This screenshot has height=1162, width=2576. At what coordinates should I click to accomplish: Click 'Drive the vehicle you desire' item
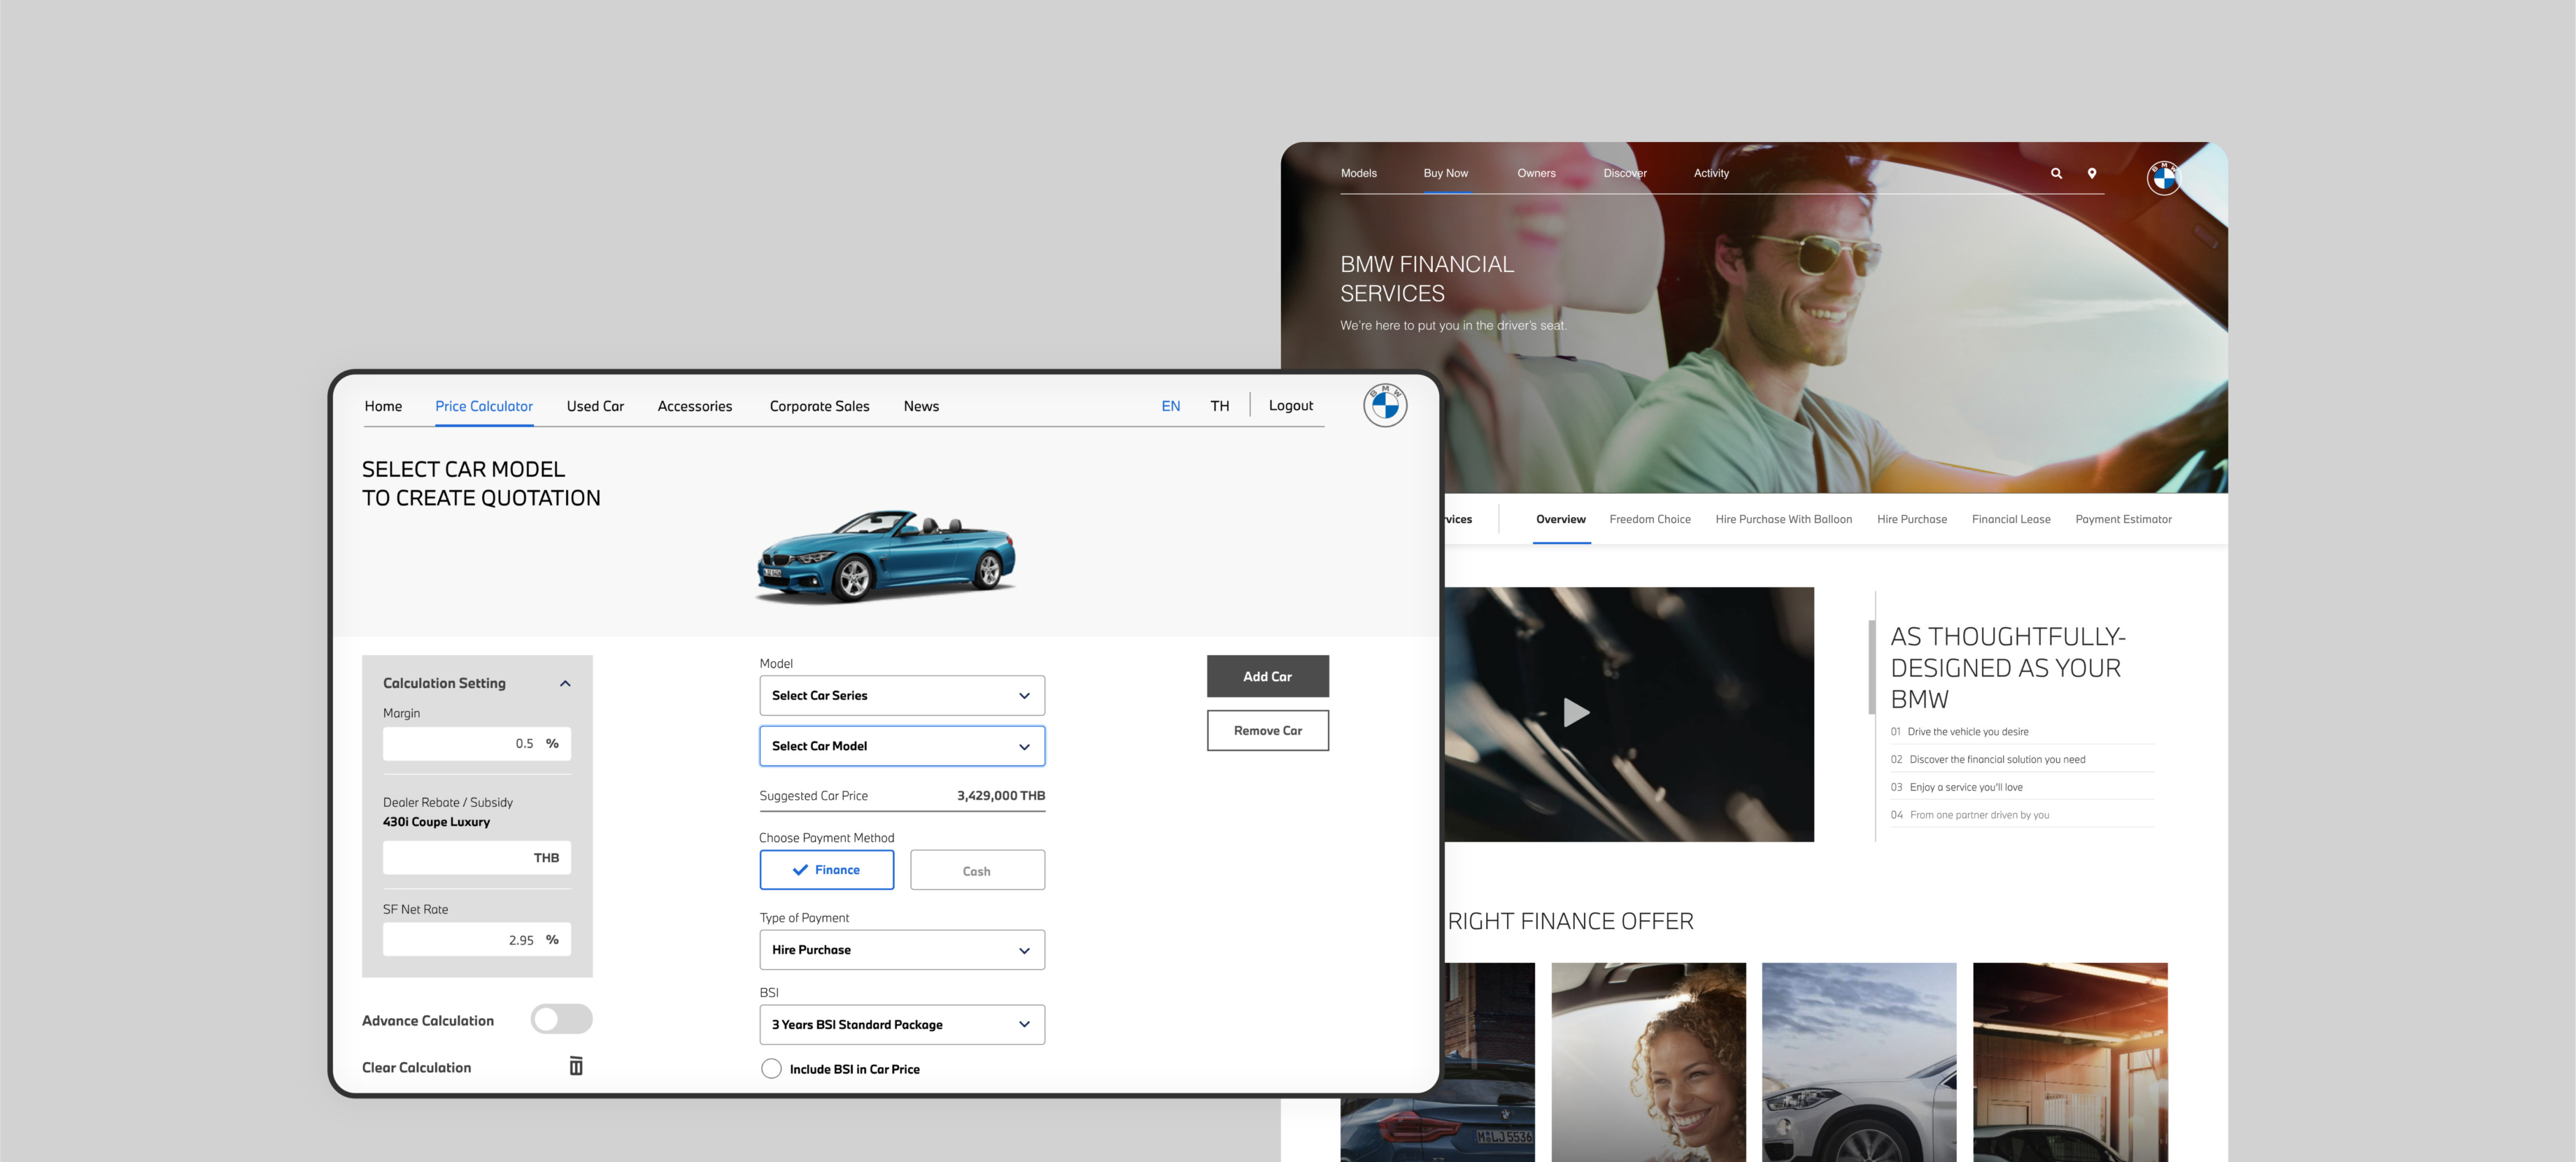1967,732
